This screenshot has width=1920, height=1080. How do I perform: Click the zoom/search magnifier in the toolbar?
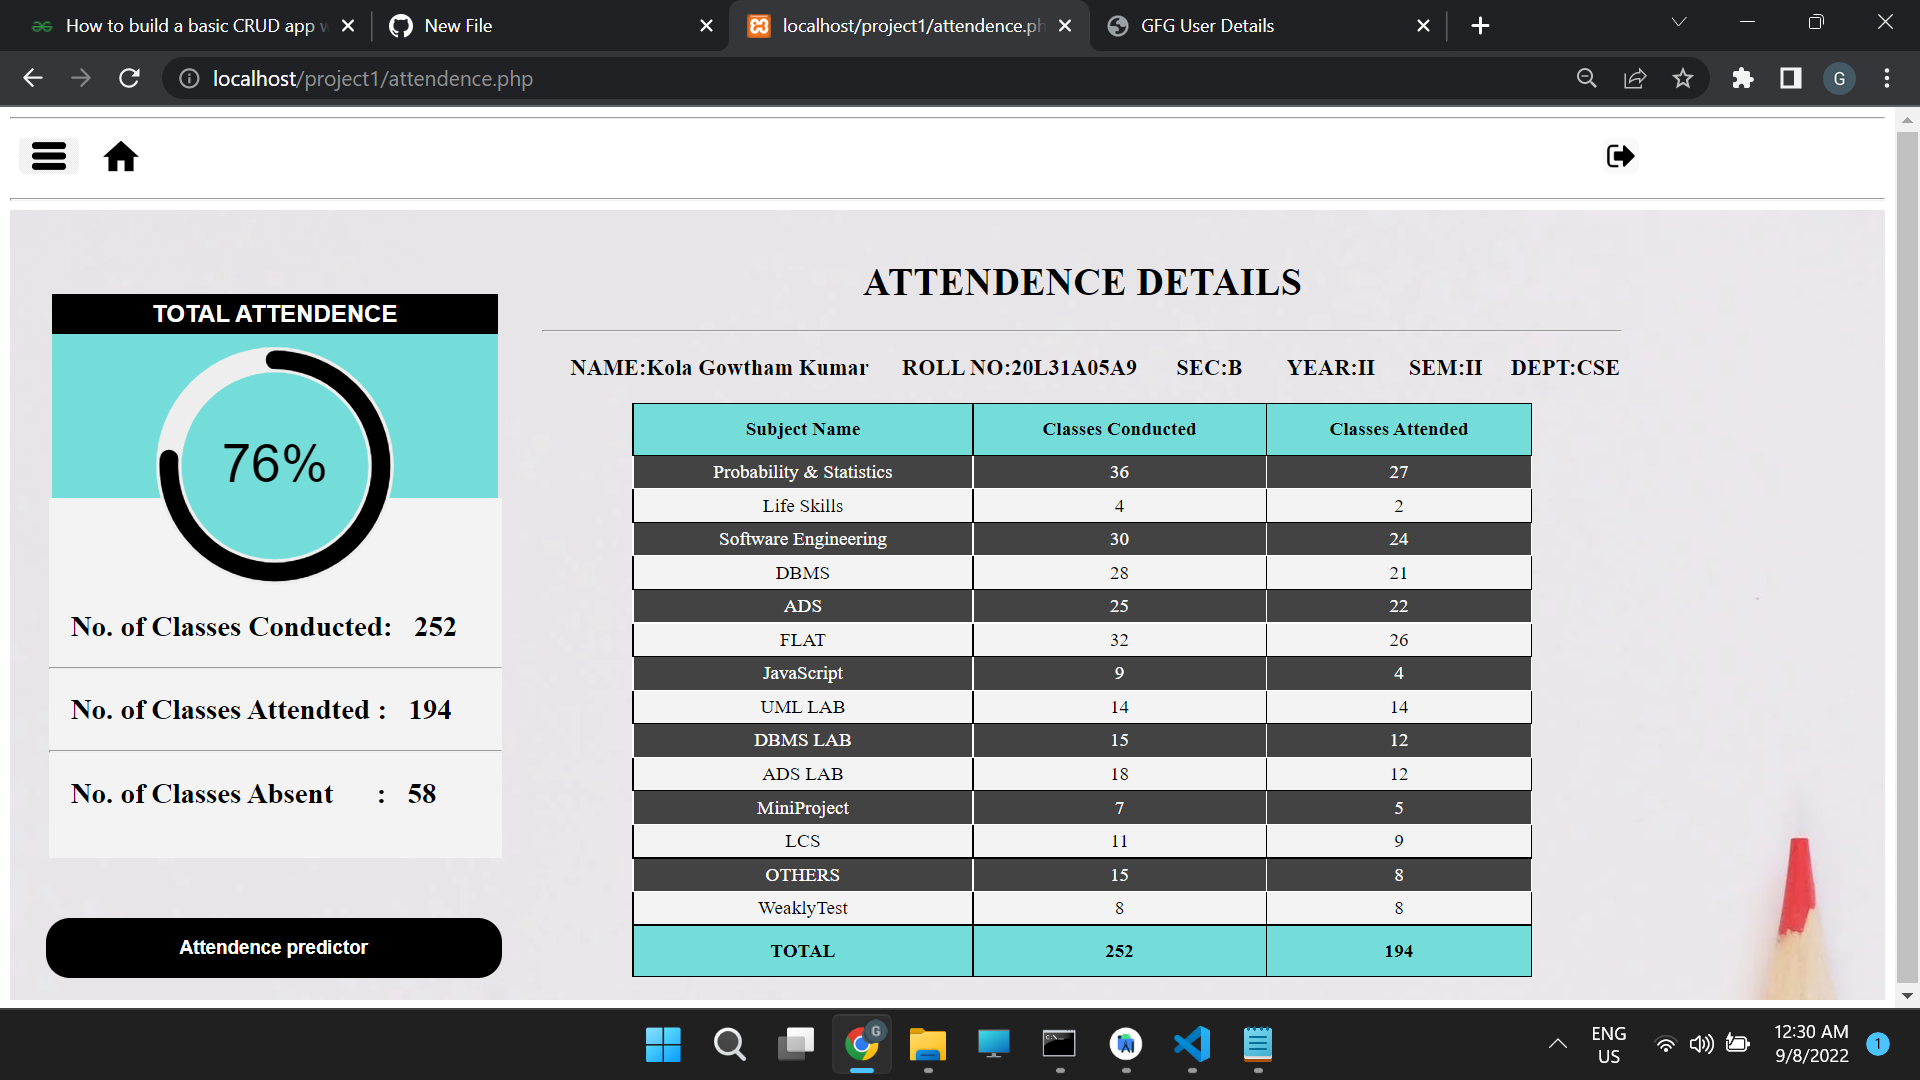click(1586, 78)
